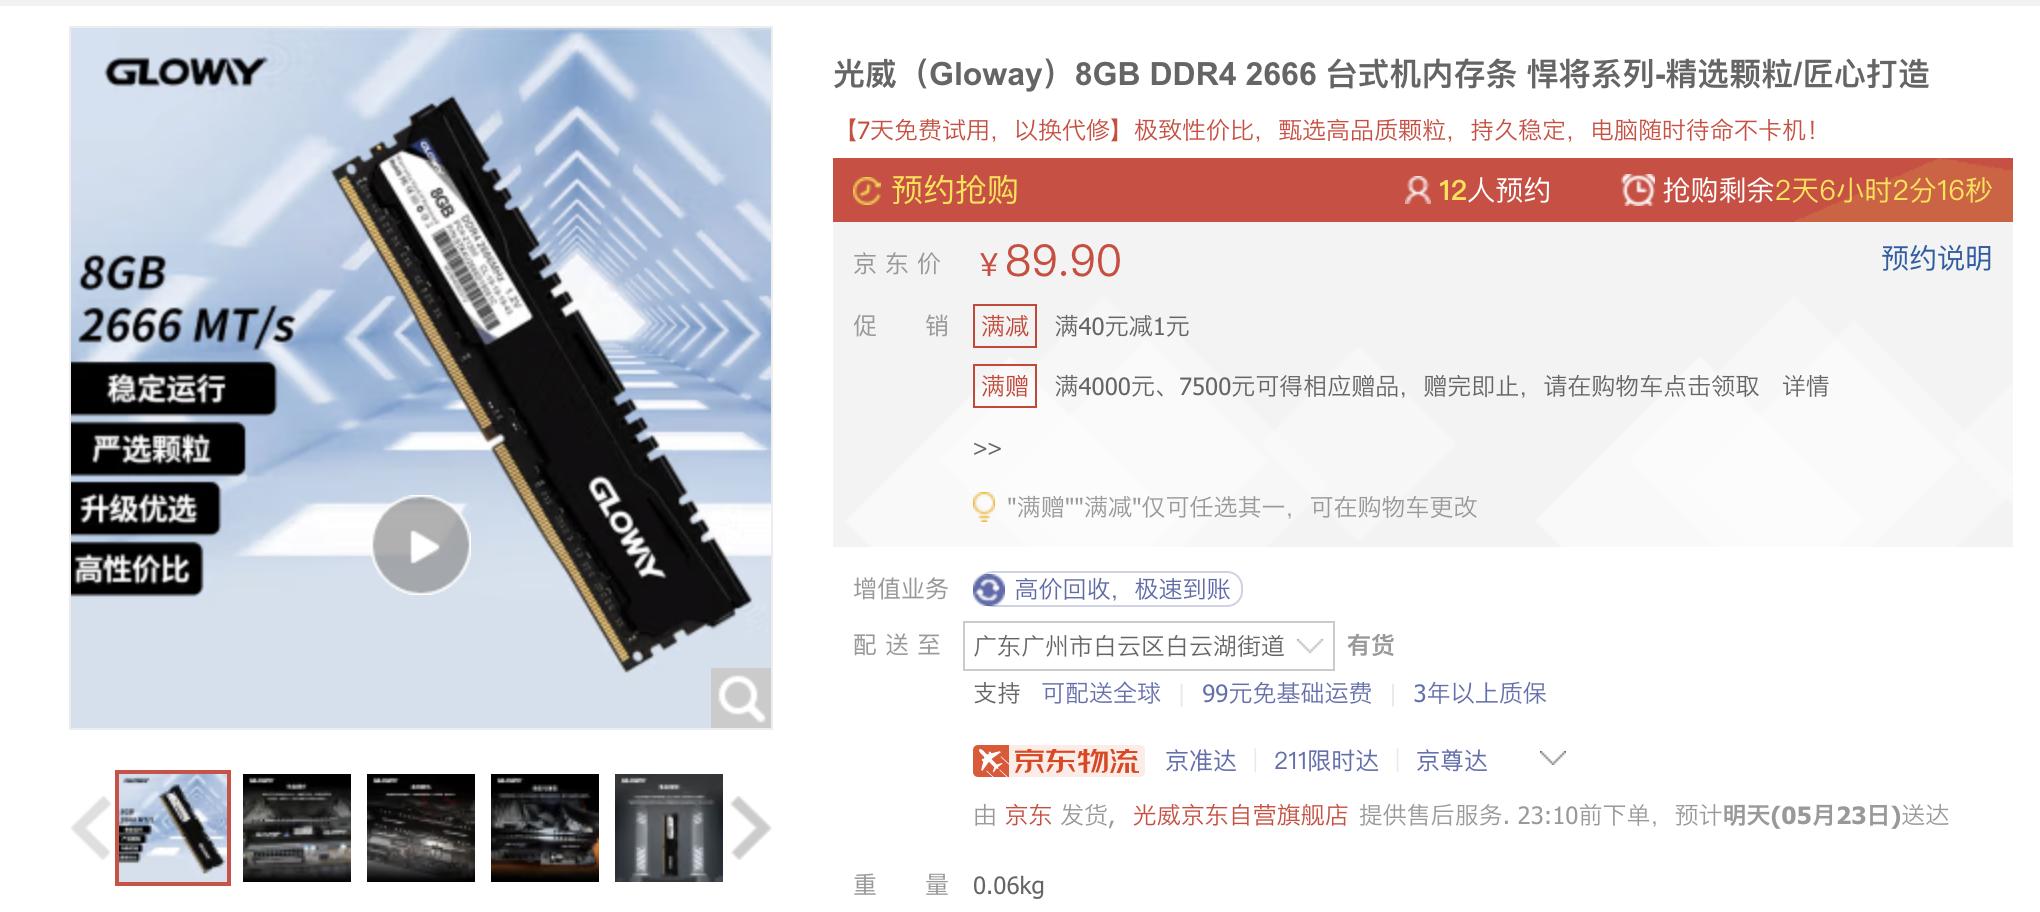Play the product video
This screenshot has width=2040, height=912.
coord(421,545)
